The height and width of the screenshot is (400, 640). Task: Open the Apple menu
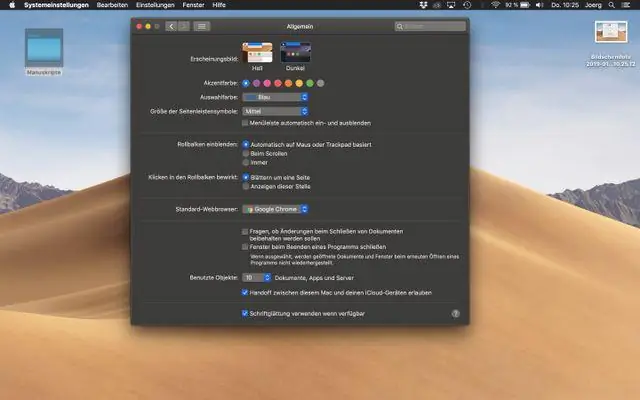pos(12,5)
